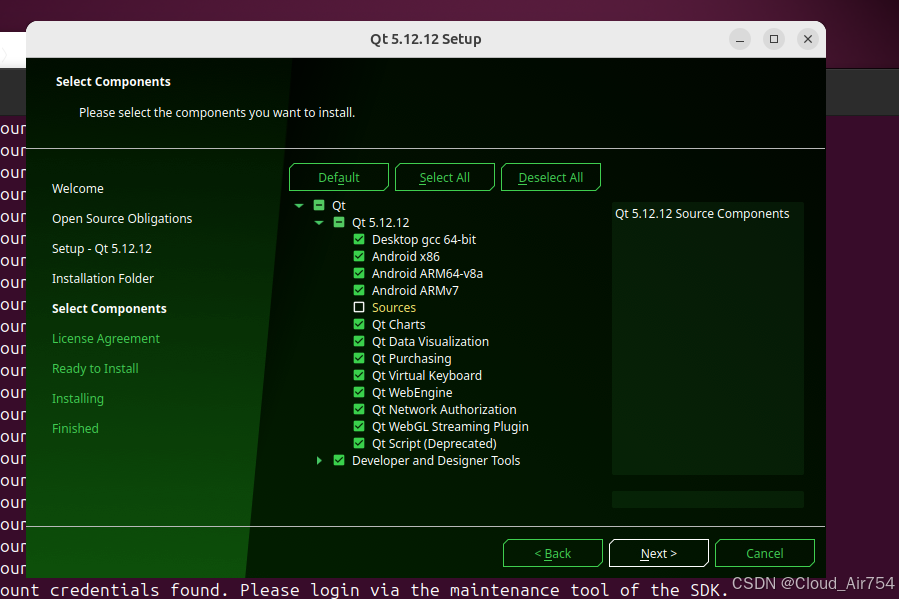Uncheck the Qt Network Authorization checkbox
The width and height of the screenshot is (899, 599).
click(359, 409)
